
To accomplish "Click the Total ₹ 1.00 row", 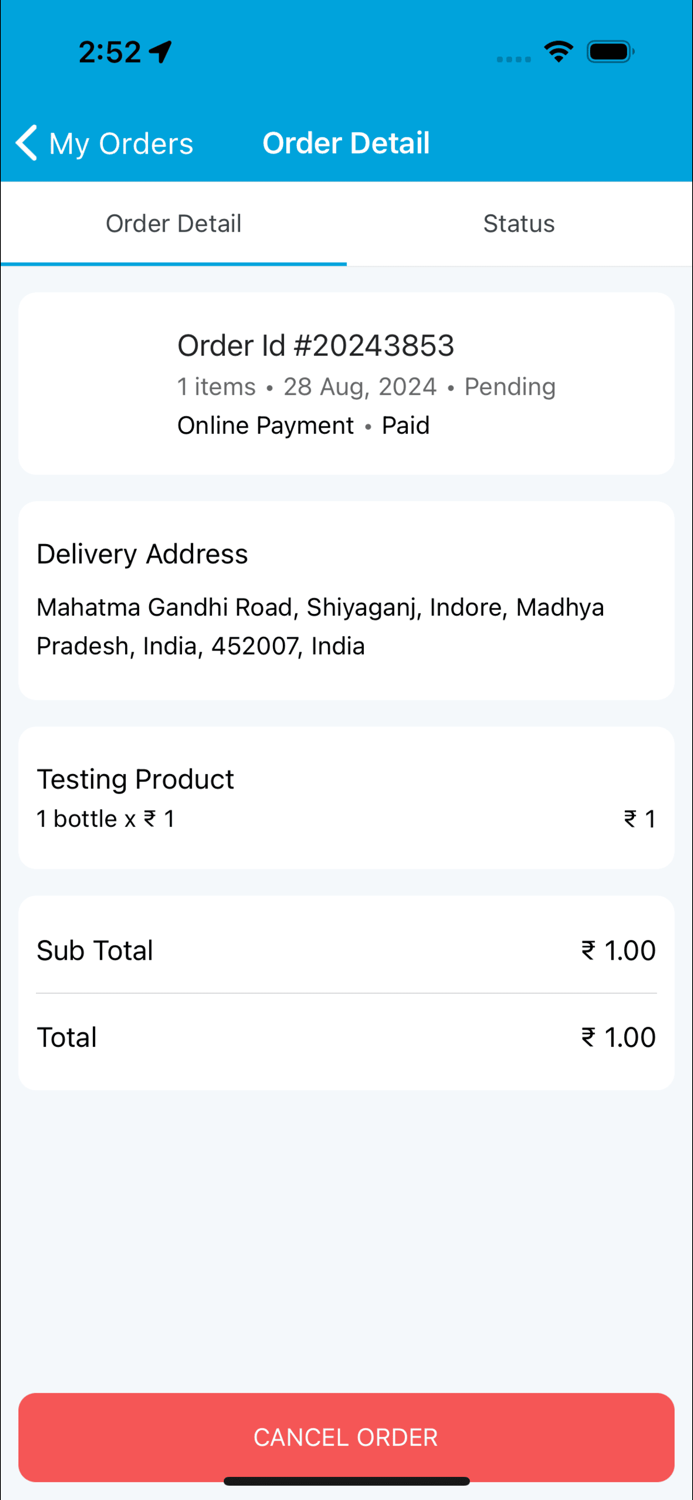I will click(x=346, y=1037).
